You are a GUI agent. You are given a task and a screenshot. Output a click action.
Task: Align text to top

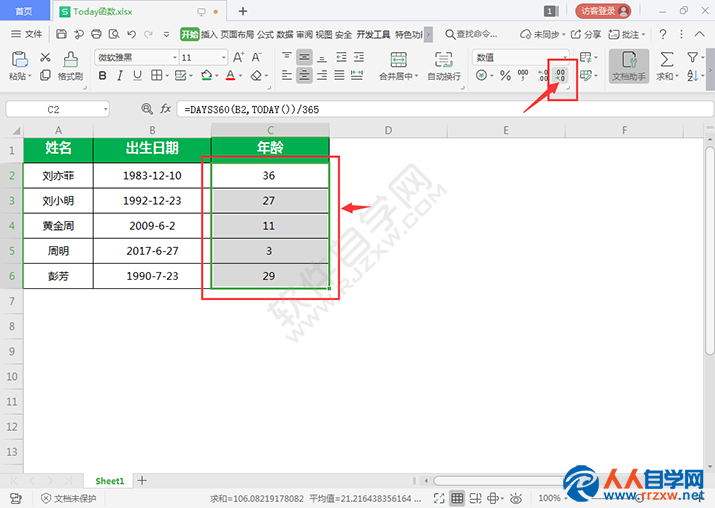click(x=287, y=57)
